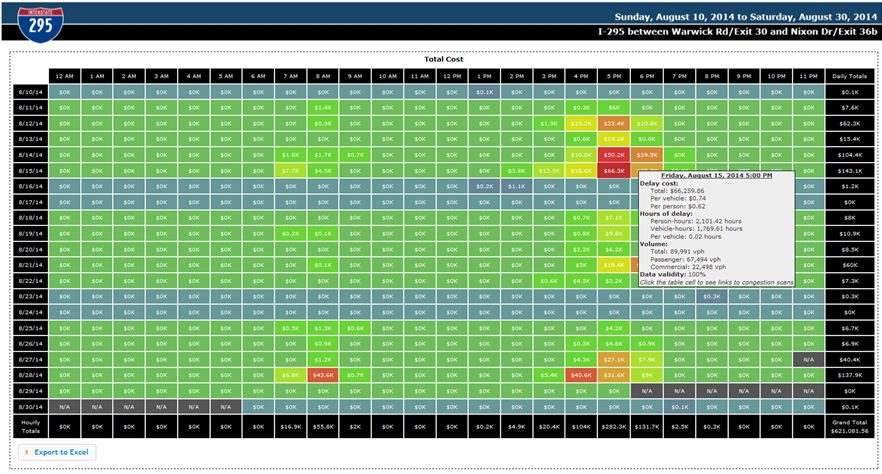This screenshot has width=882, height=474.
Task: Select the Grand Total cell
Action: [849, 426]
